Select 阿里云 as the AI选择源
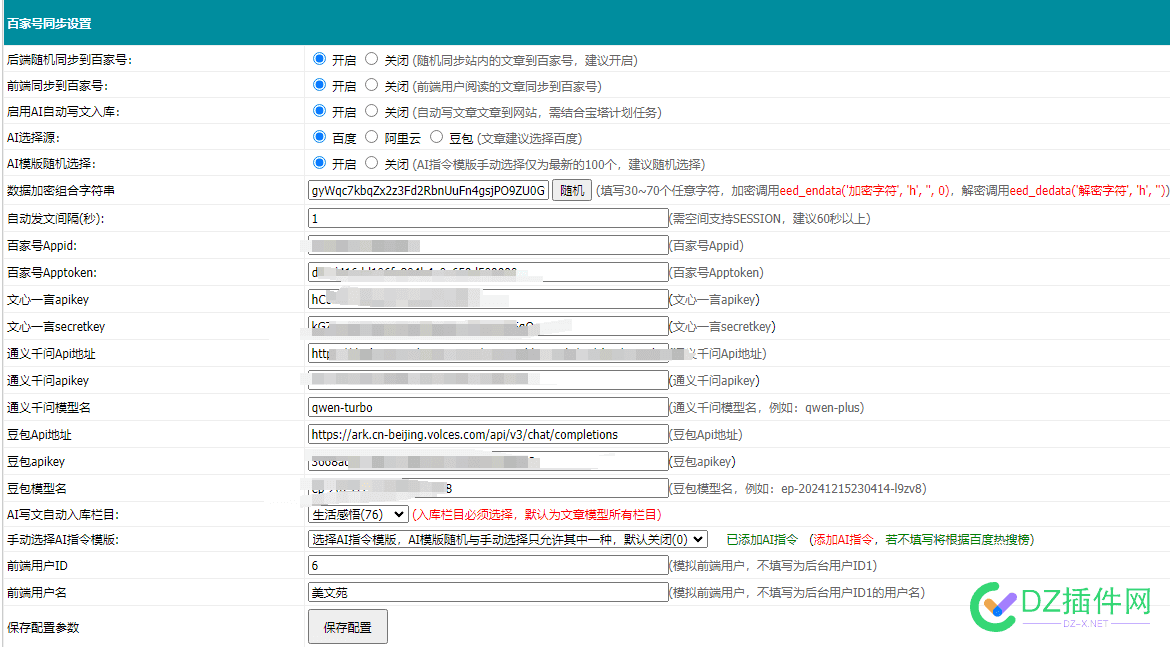This screenshot has width=1170, height=647. click(372, 137)
